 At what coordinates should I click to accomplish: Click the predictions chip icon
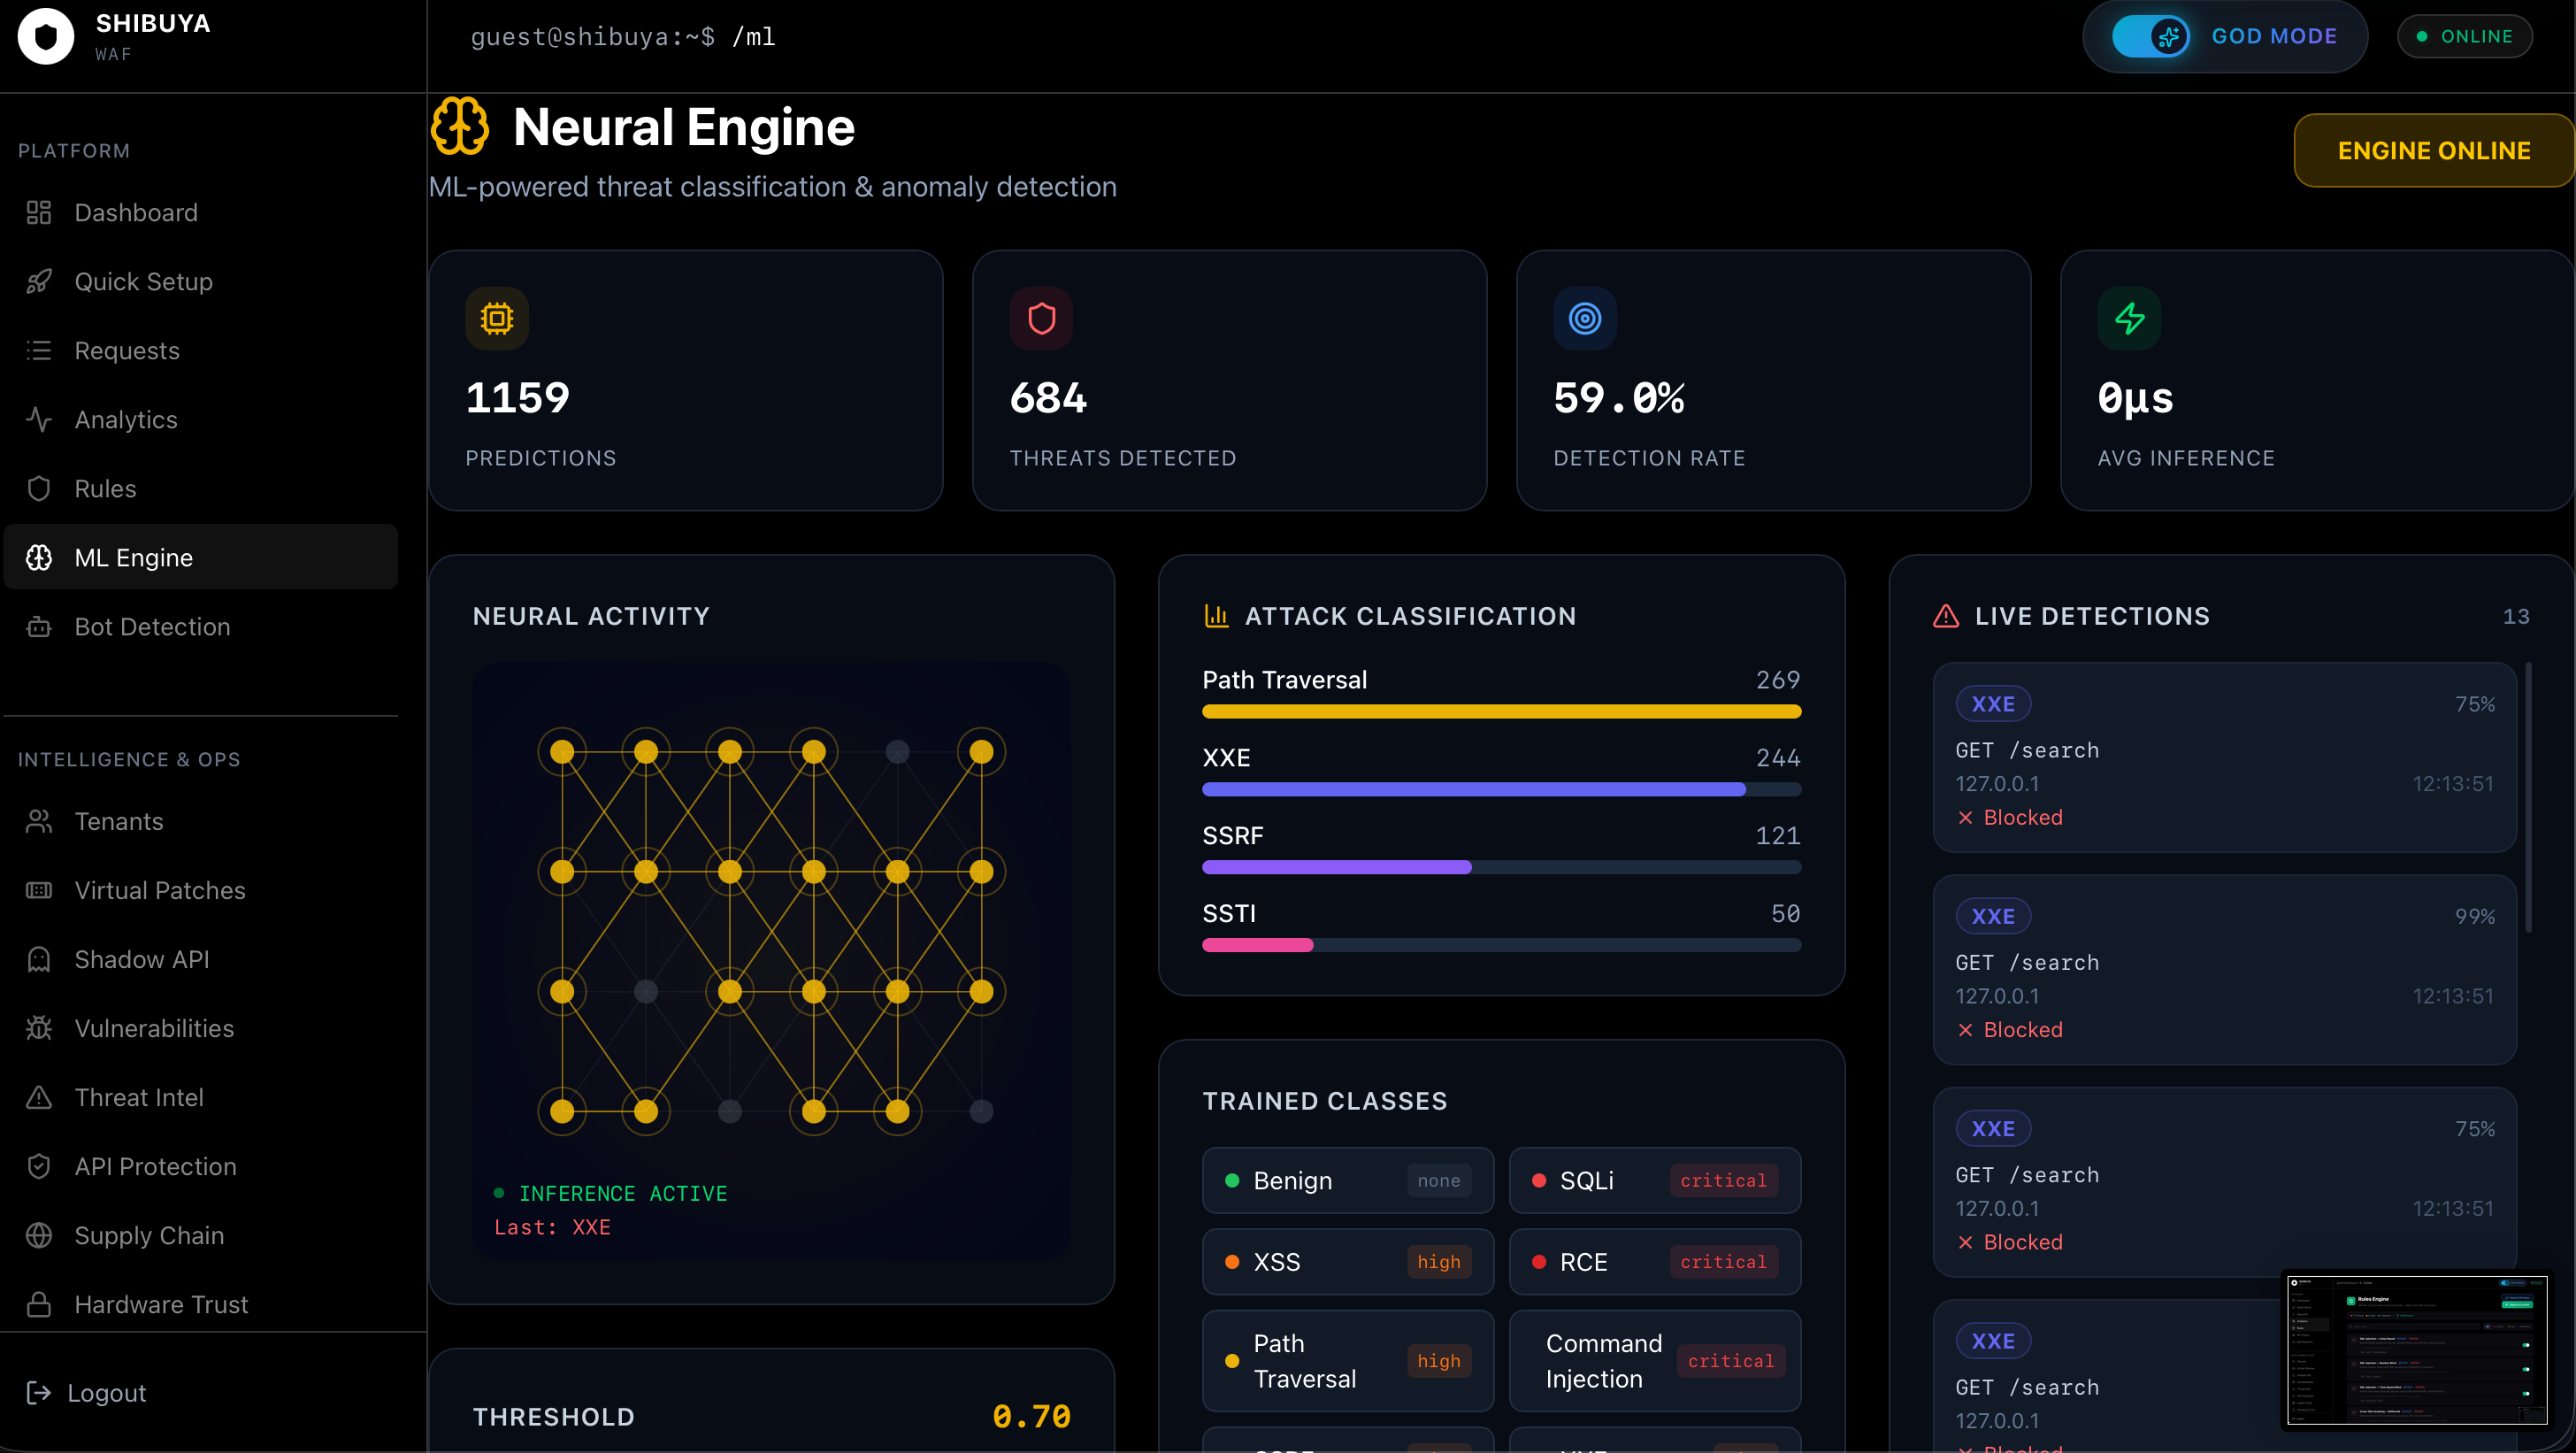pos(496,319)
